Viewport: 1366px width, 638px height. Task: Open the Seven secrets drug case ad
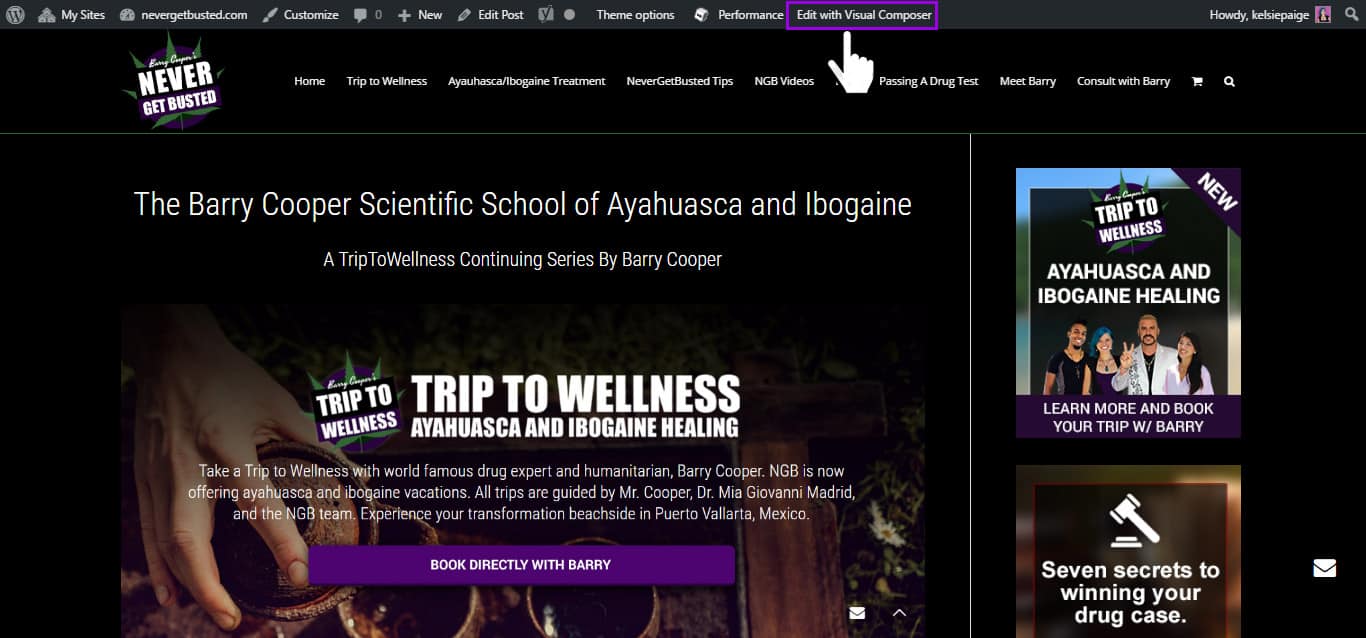coord(1128,552)
